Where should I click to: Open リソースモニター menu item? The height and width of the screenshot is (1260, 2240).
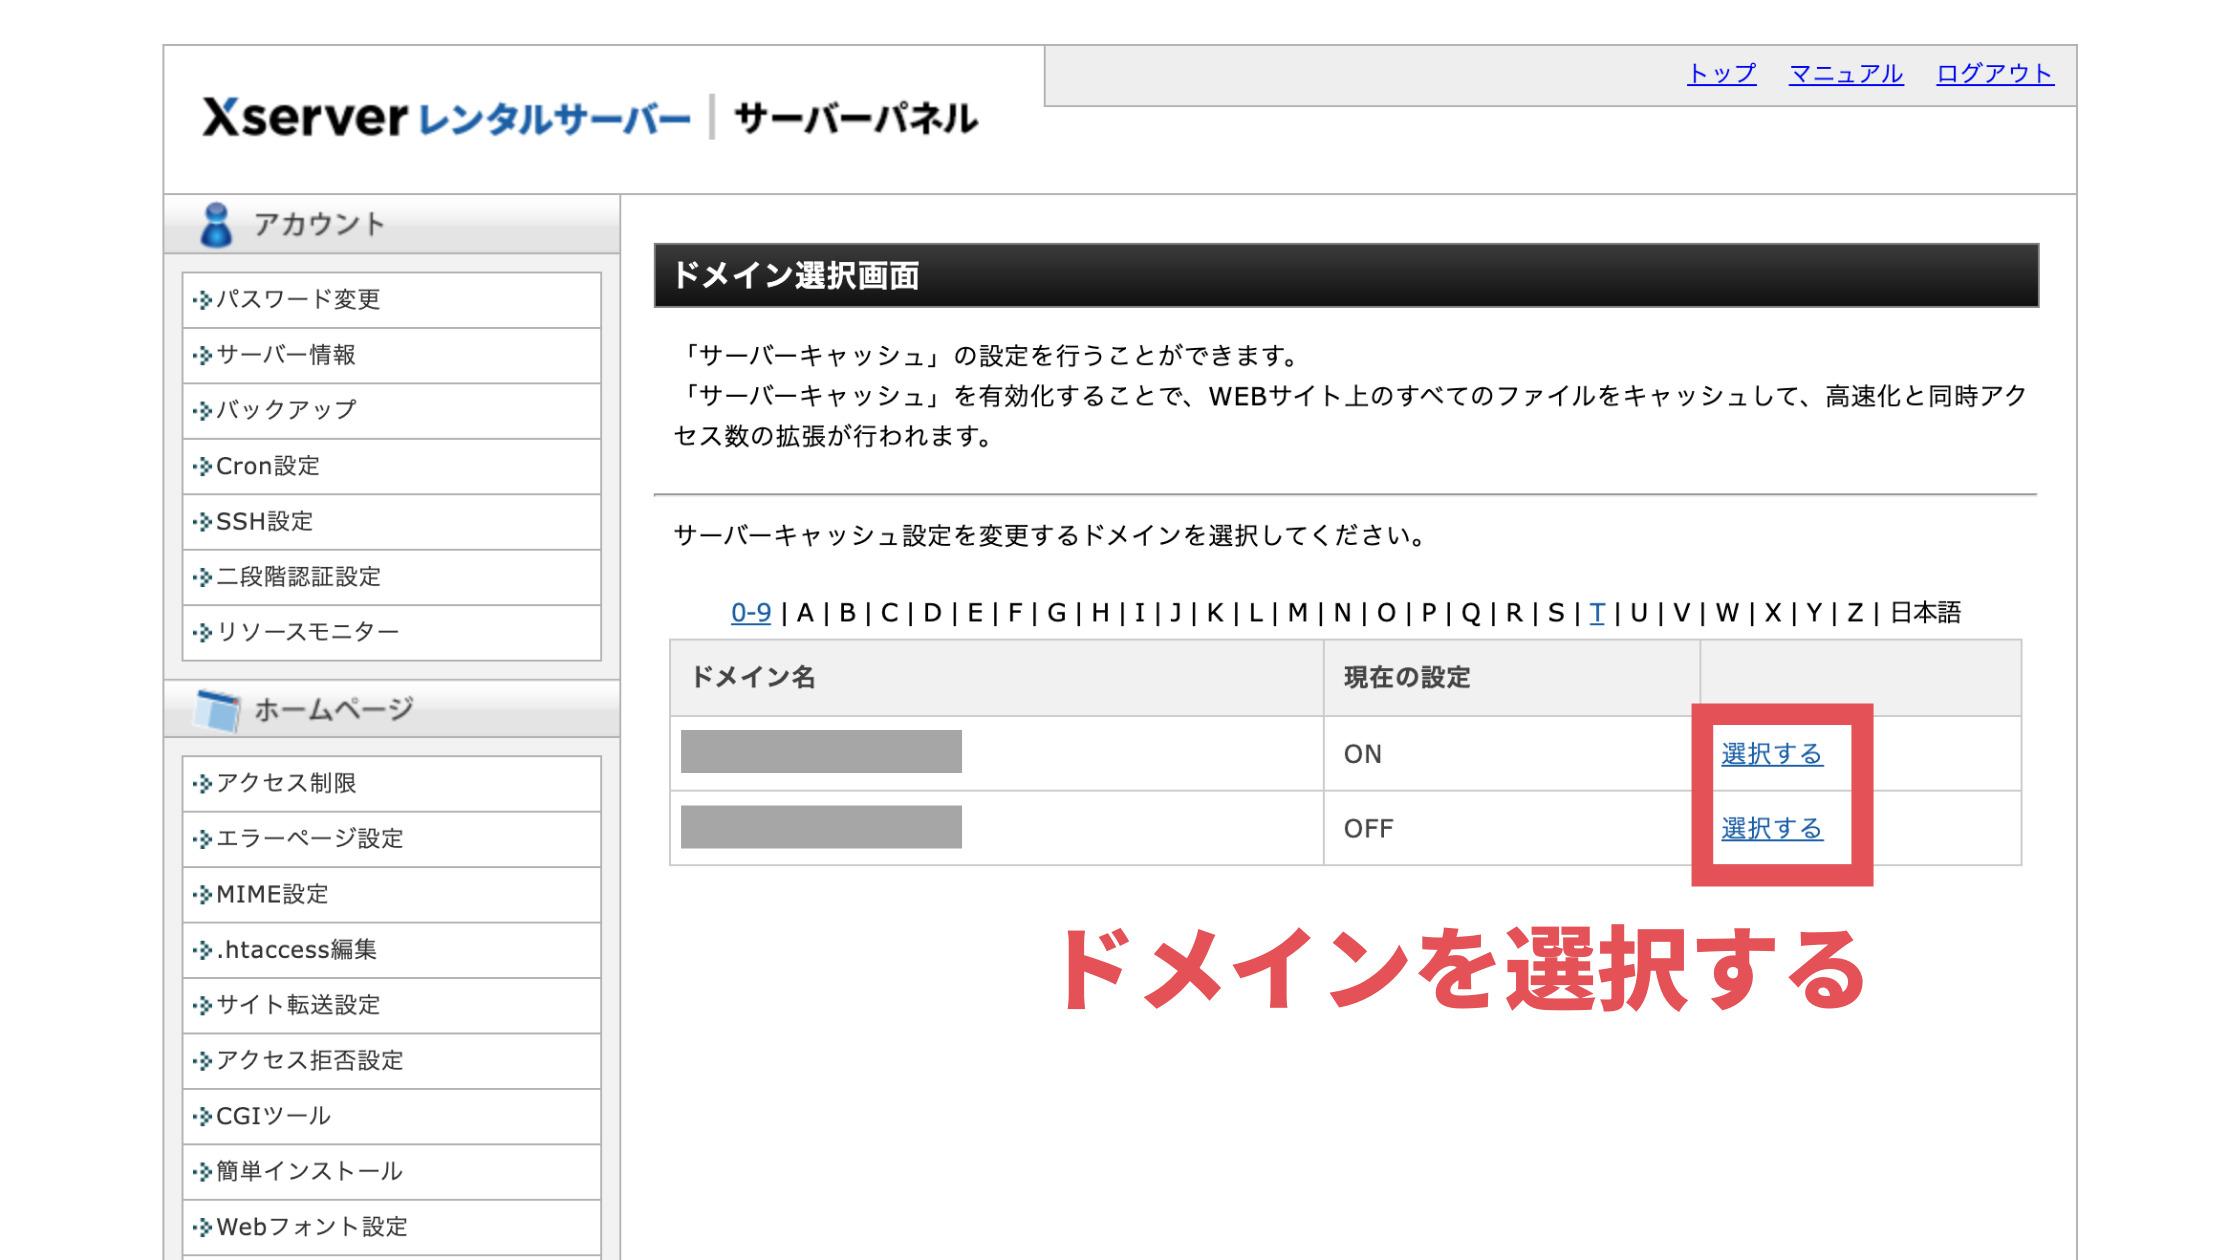(392, 632)
